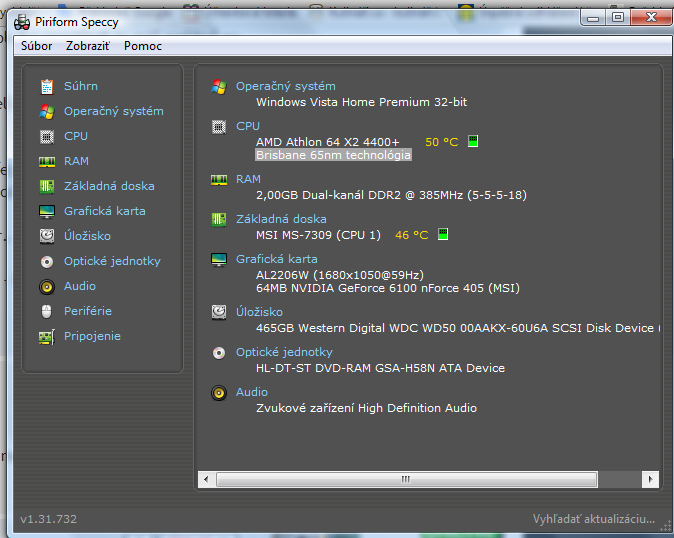Click Audio heading link in summary
This screenshot has height=538, width=674.
tap(251, 392)
